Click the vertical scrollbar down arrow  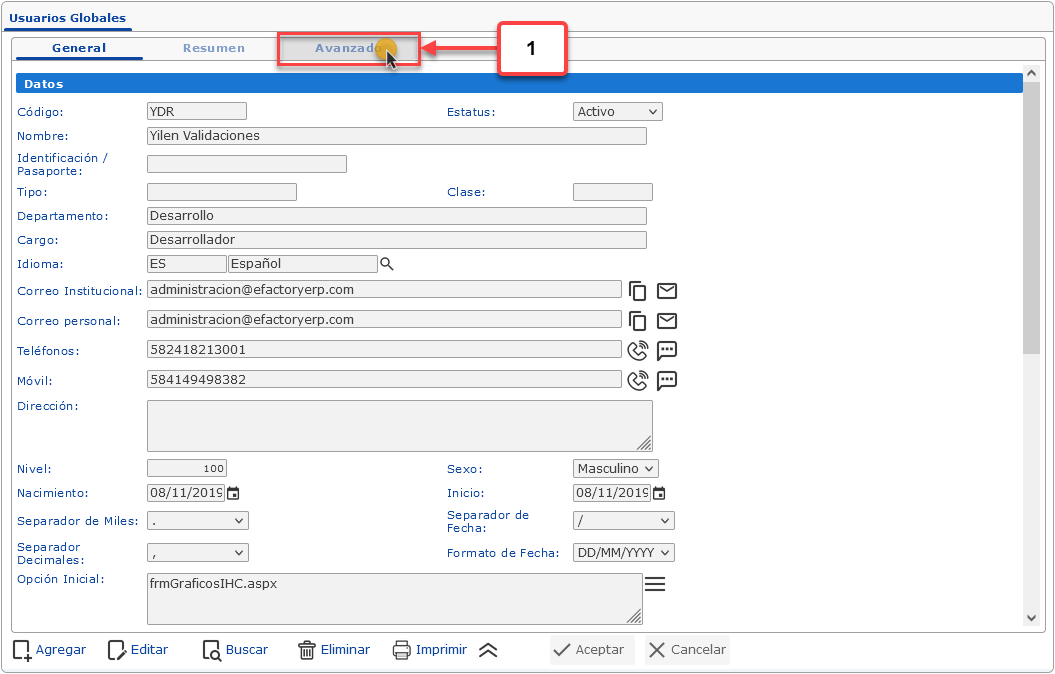(x=1031, y=619)
